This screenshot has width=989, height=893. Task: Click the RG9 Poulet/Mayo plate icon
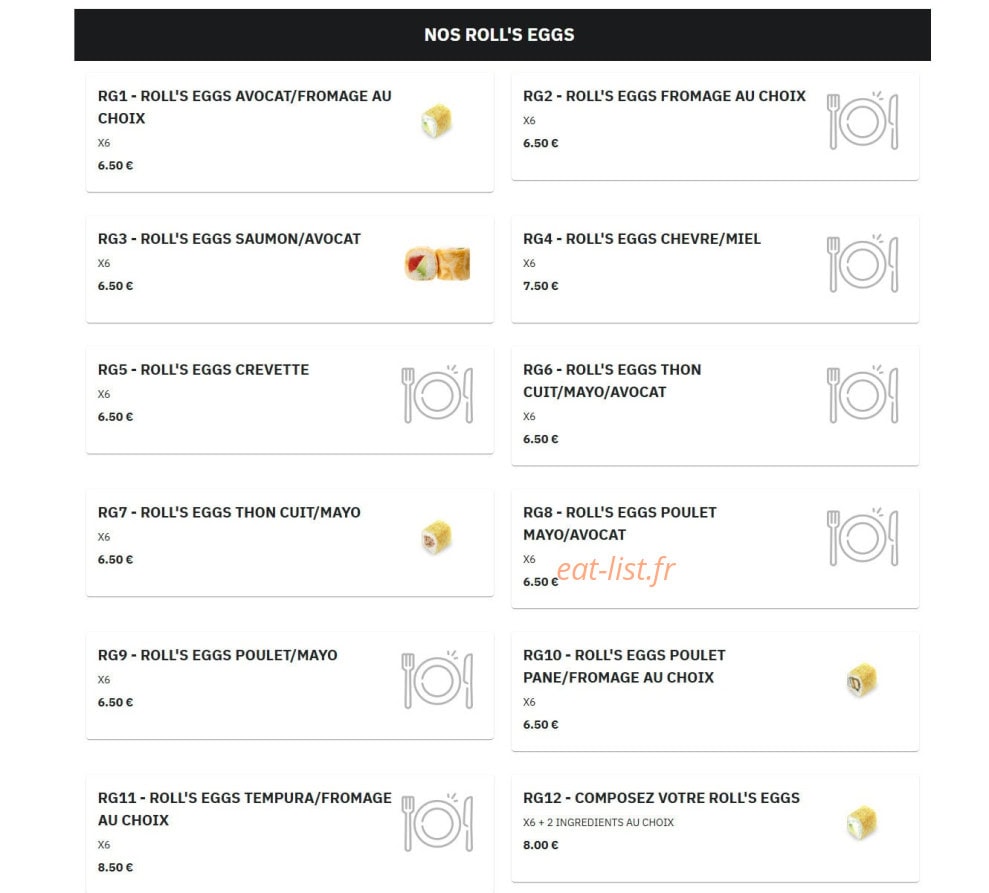point(437,679)
